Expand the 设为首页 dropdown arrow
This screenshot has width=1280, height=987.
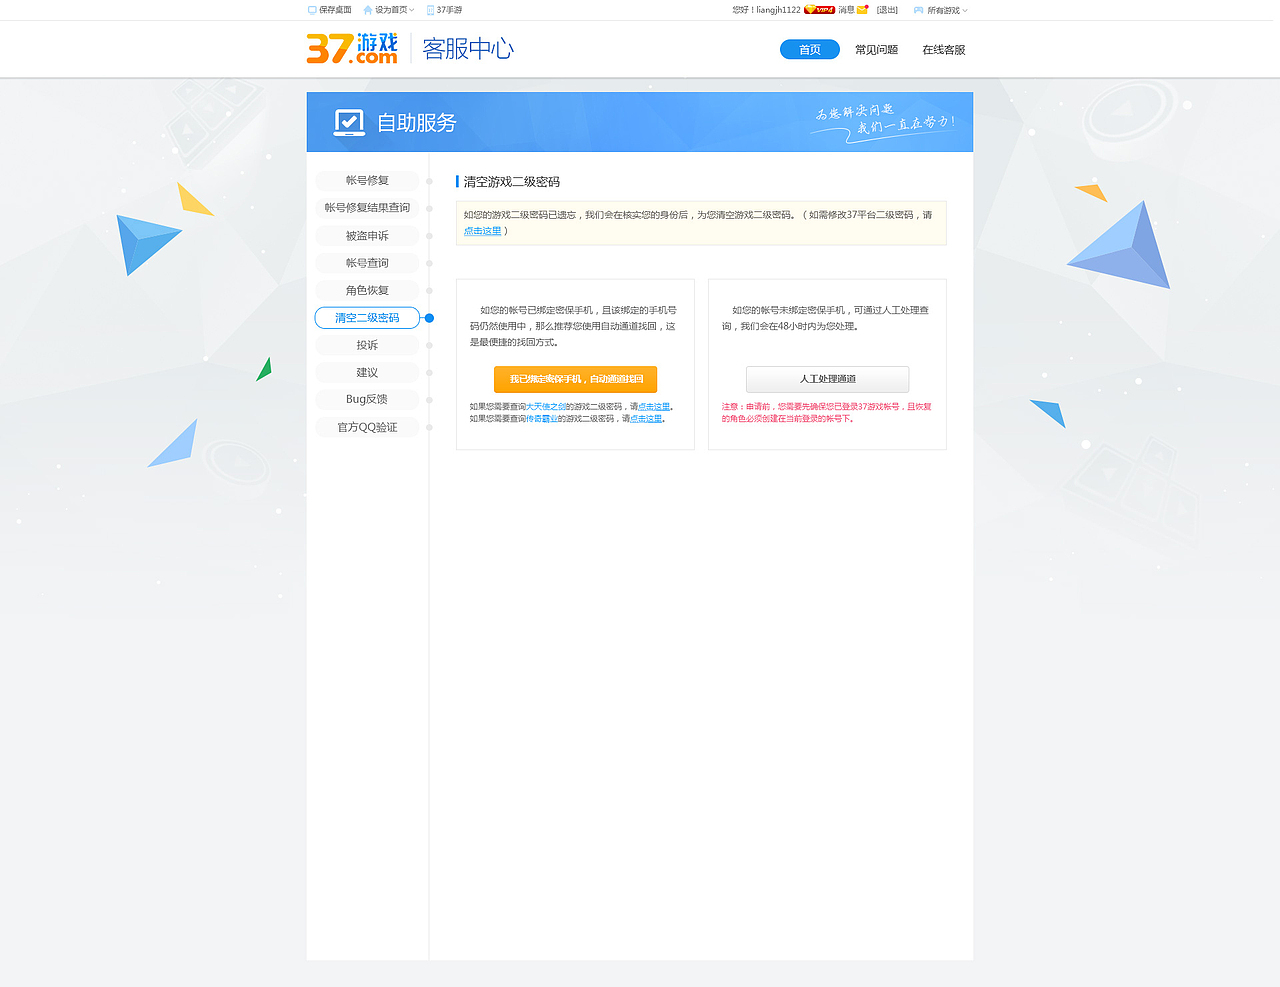[x=412, y=10]
